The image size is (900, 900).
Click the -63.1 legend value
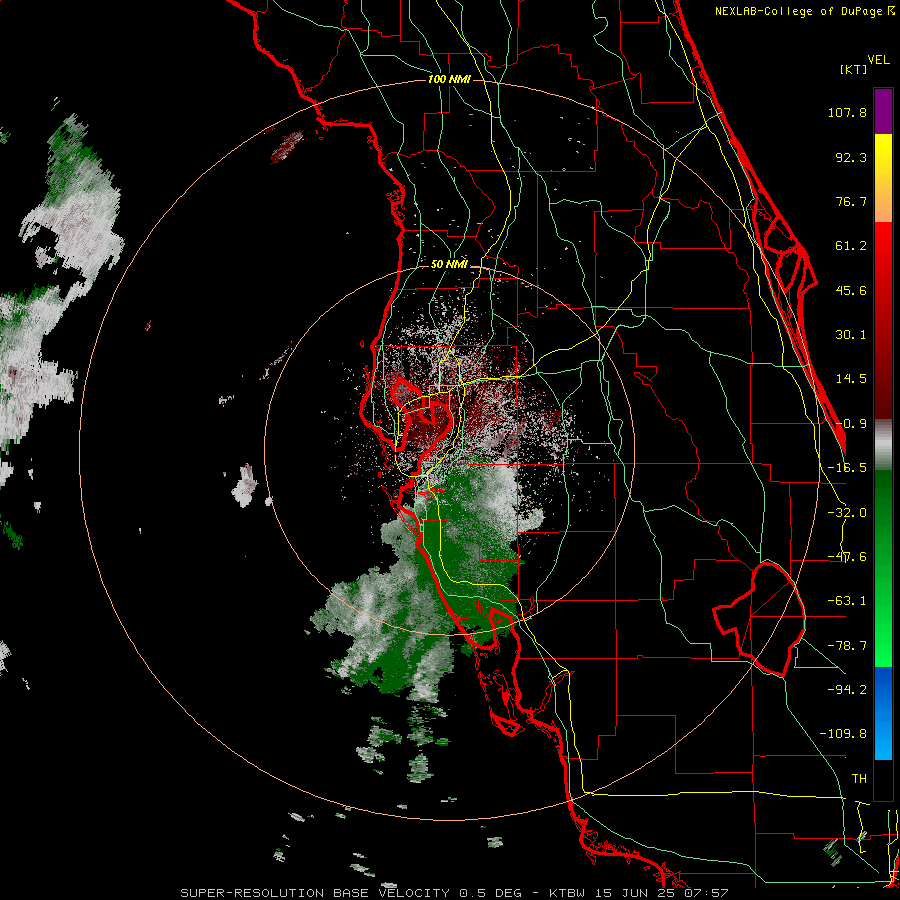847,601
